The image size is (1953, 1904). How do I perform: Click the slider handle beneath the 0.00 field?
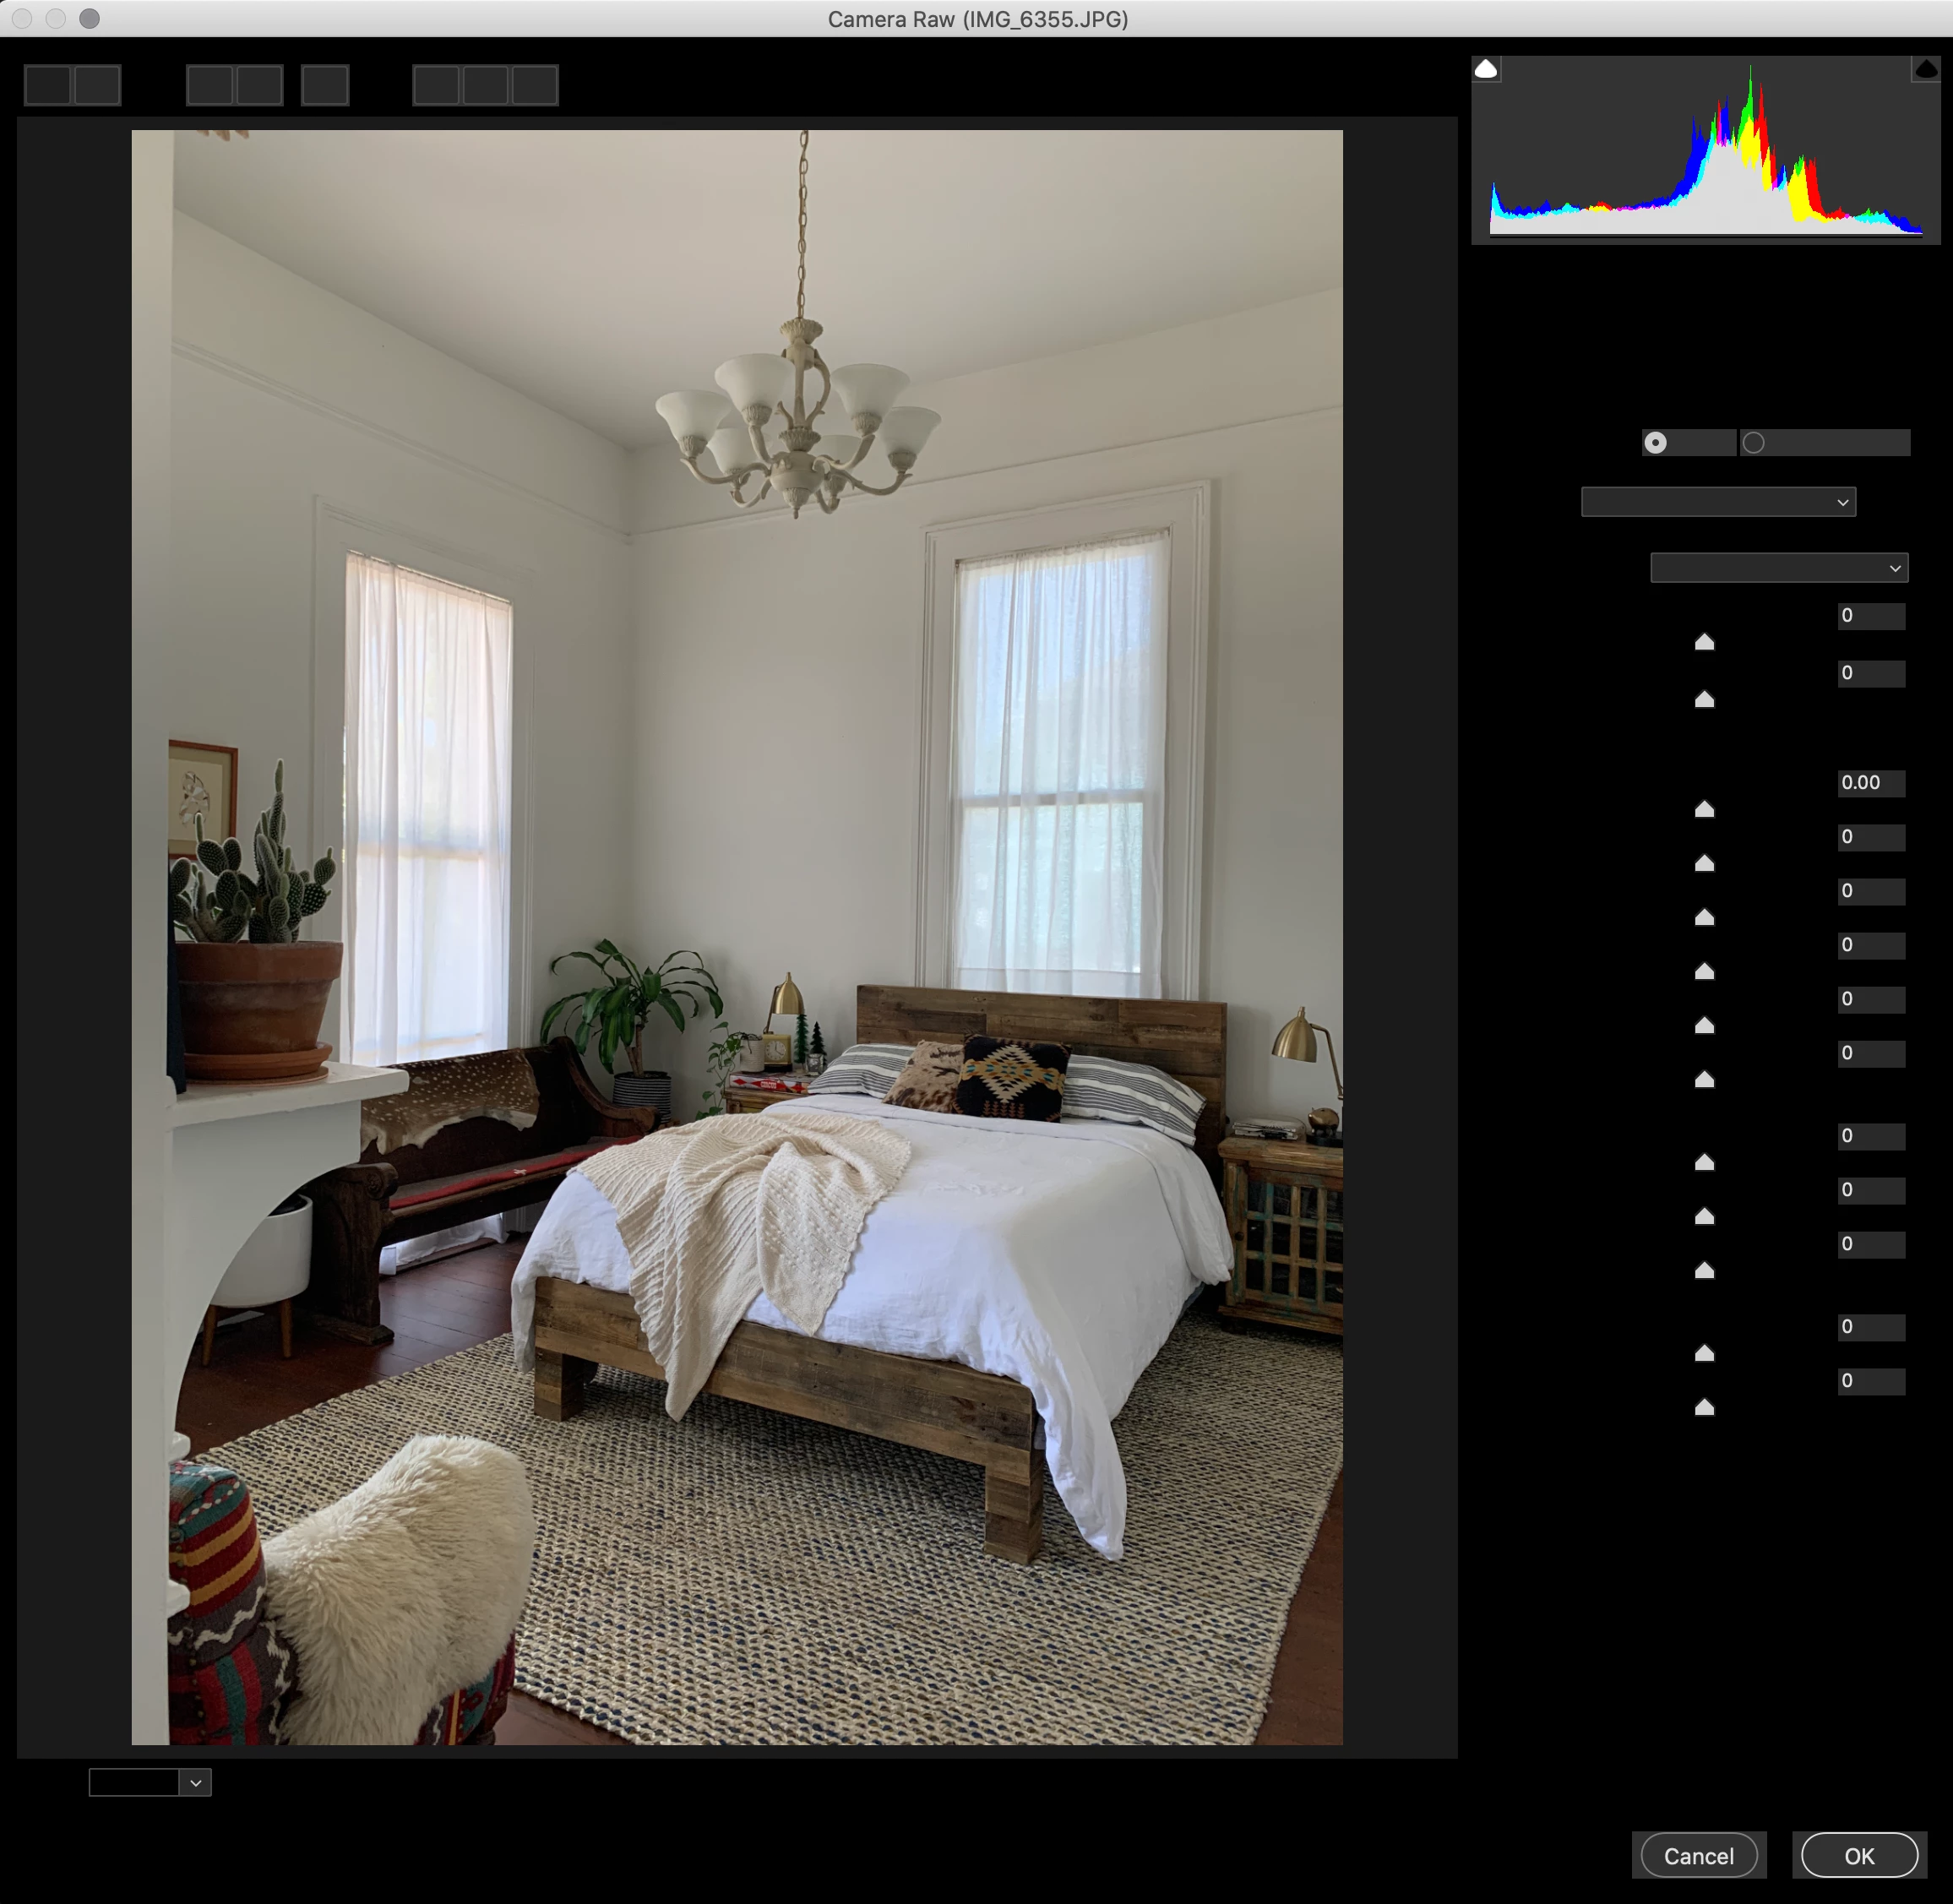tap(1704, 809)
